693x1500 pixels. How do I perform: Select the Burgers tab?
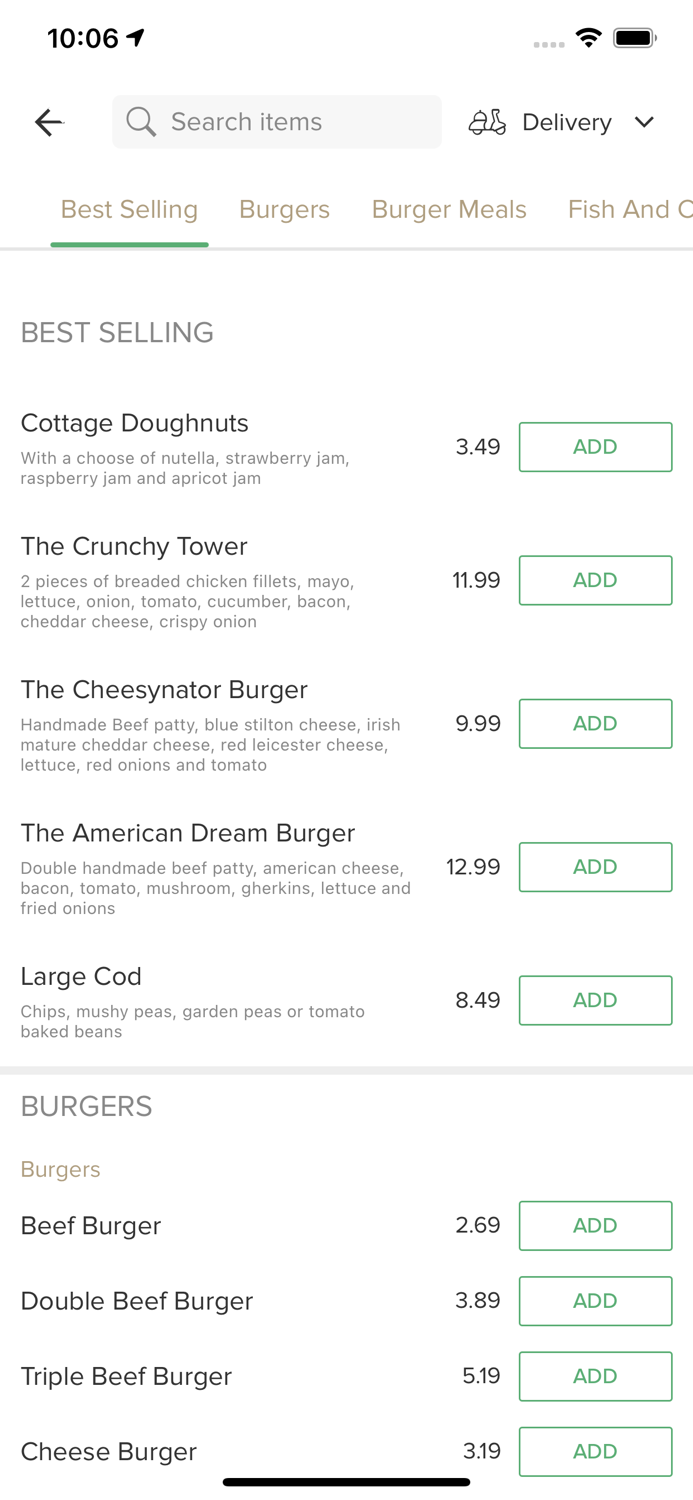point(284,209)
